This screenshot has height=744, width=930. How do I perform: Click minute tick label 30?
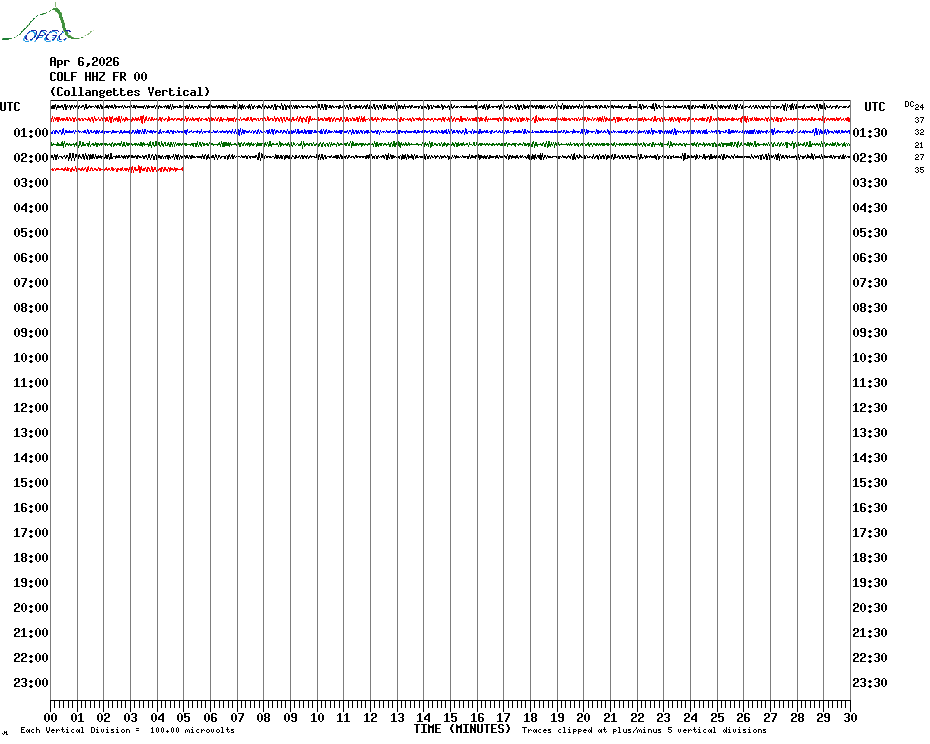(851, 717)
